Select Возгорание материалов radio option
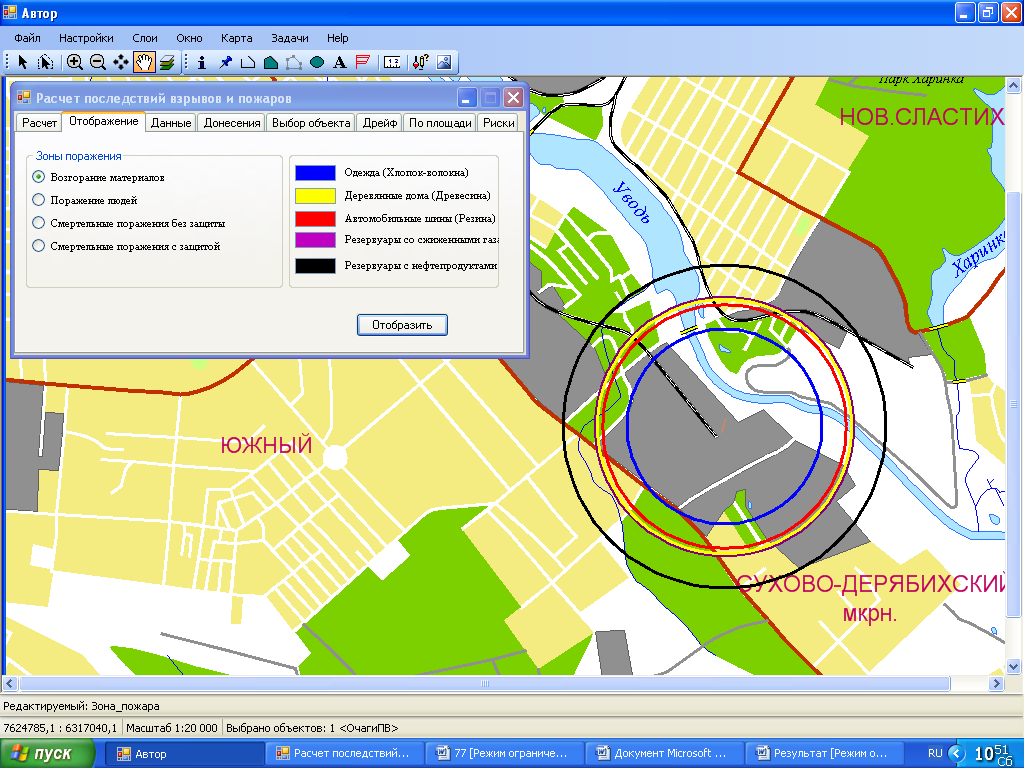The width and height of the screenshot is (1024, 768). [39, 177]
